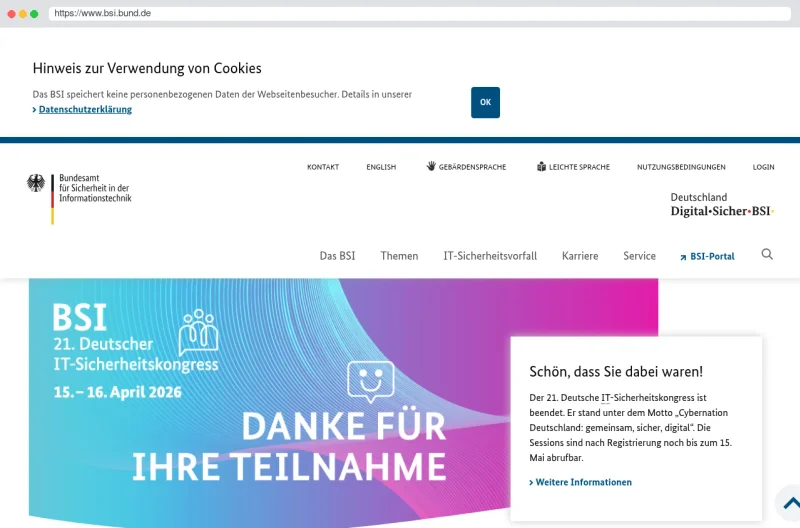Open Nutzungsbedingungen page
The width and height of the screenshot is (800, 528).
click(x=681, y=167)
